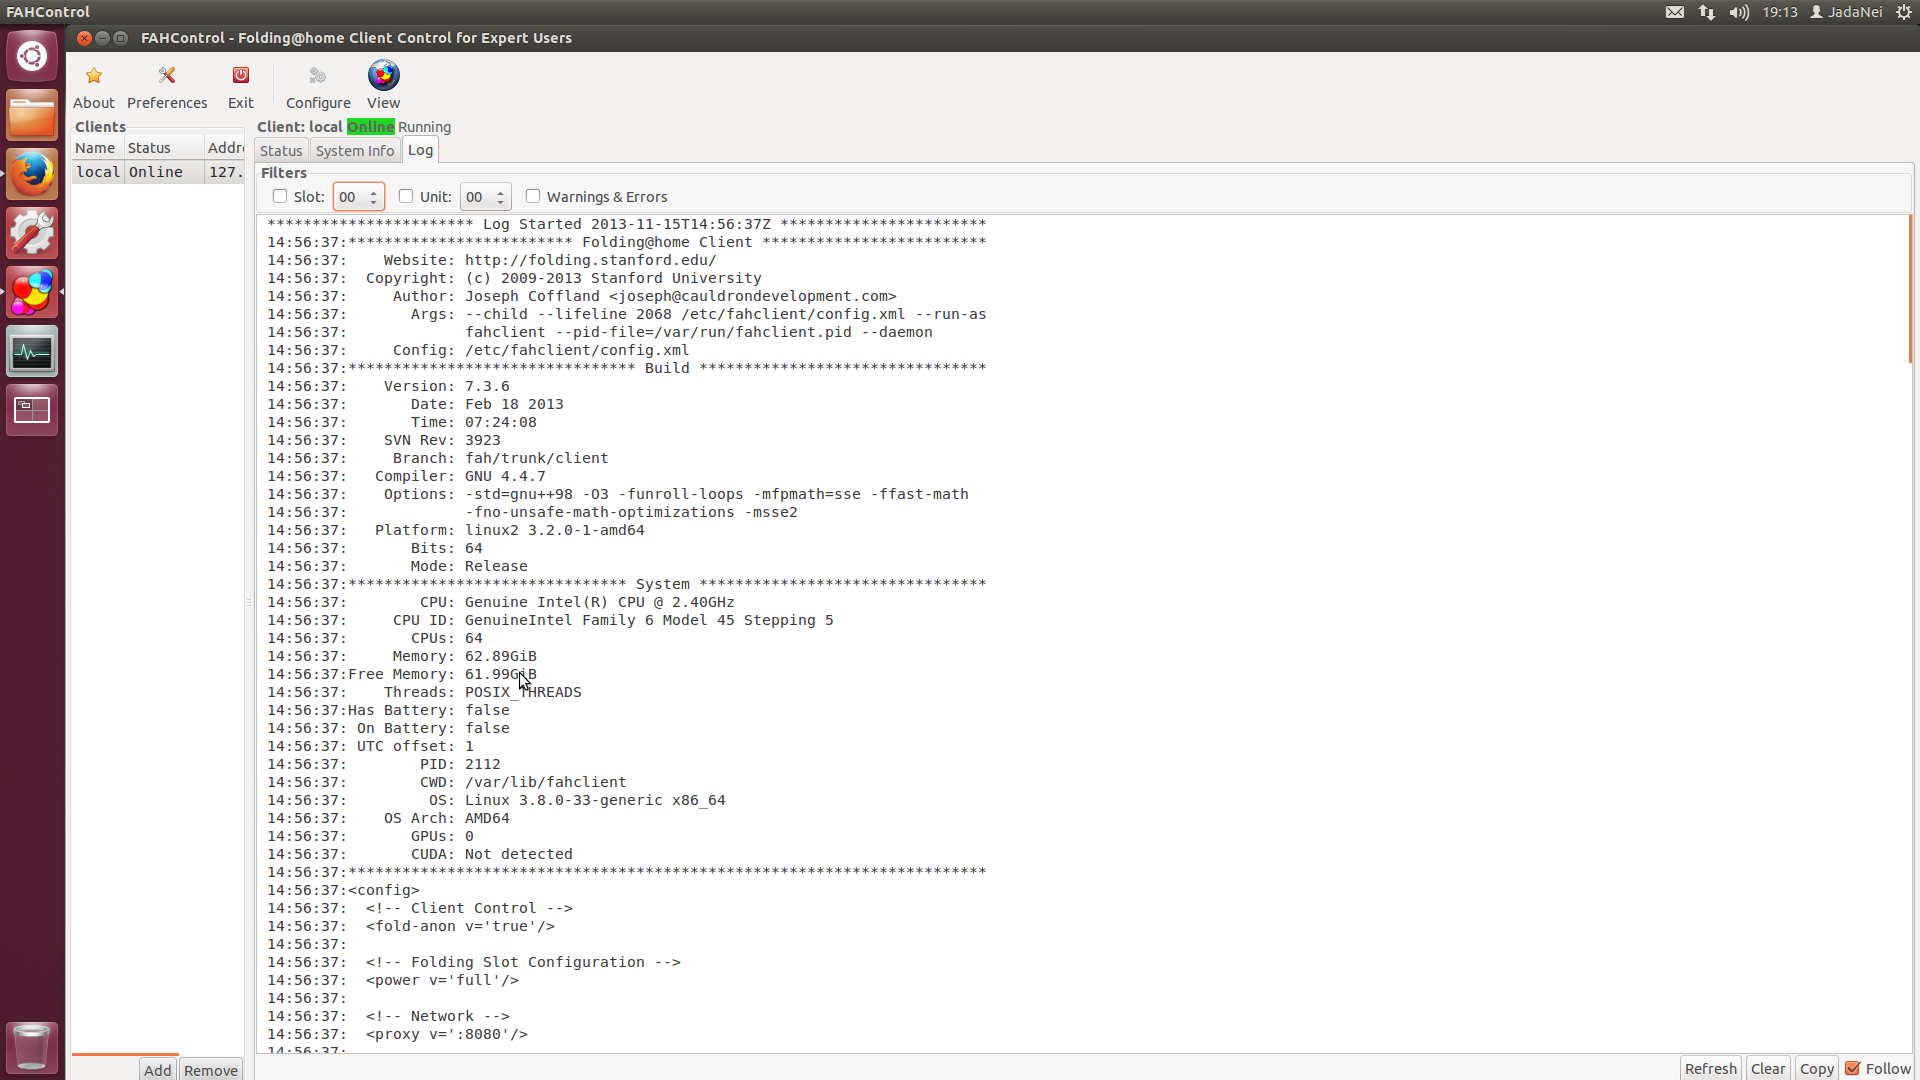Image resolution: width=1920 pixels, height=1080 pixels.
Task: Switch to the System Info tab
Action: tap(355, 151)
